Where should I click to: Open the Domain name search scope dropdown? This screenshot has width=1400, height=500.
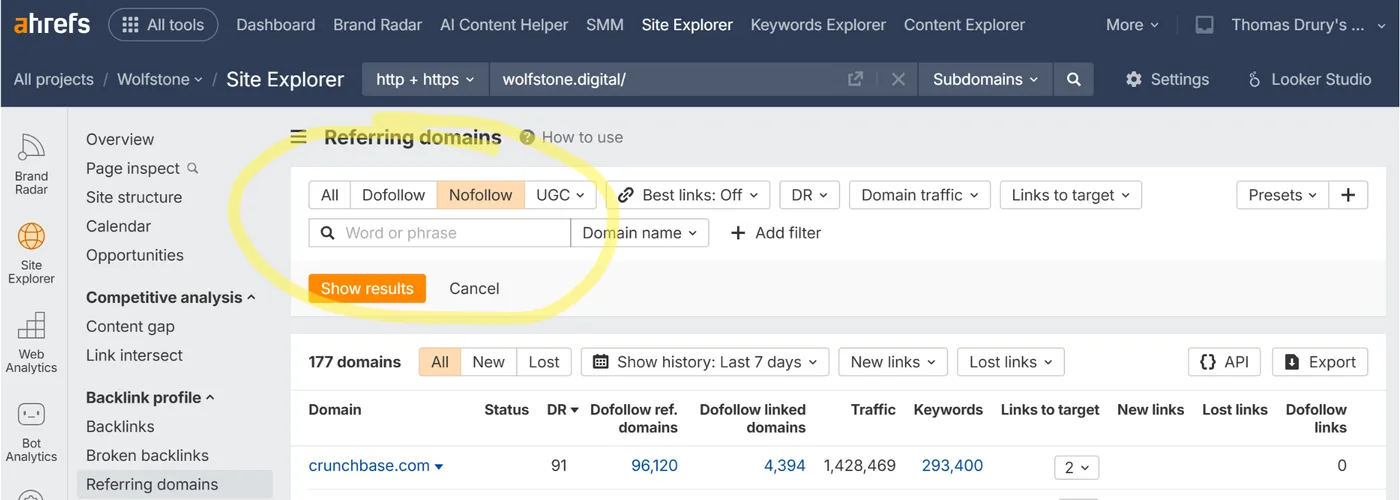[x=640, y=233]
